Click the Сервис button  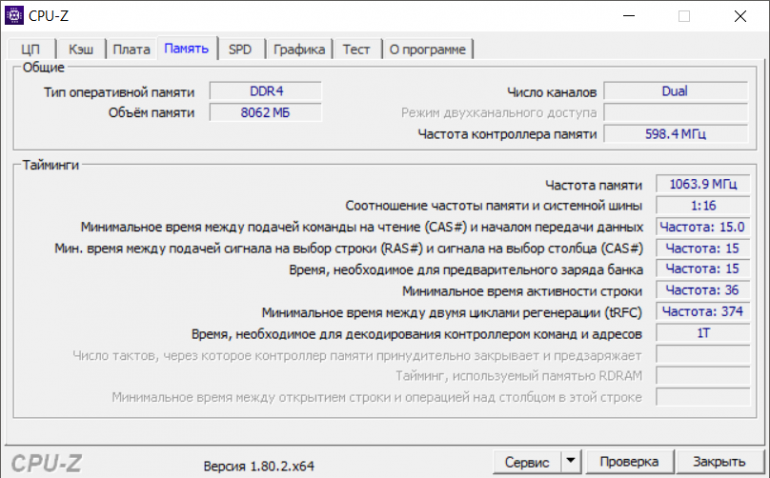[x=527, y=462]
